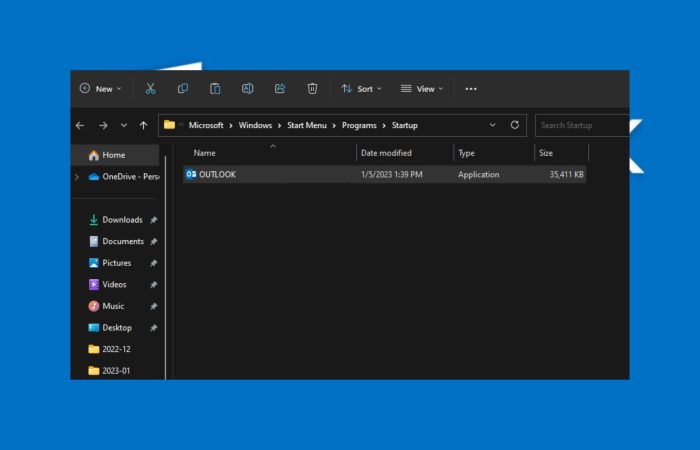Screen dimensions: 700x450
Task: Click the Delete trash can icon
Action: [312, 88]
